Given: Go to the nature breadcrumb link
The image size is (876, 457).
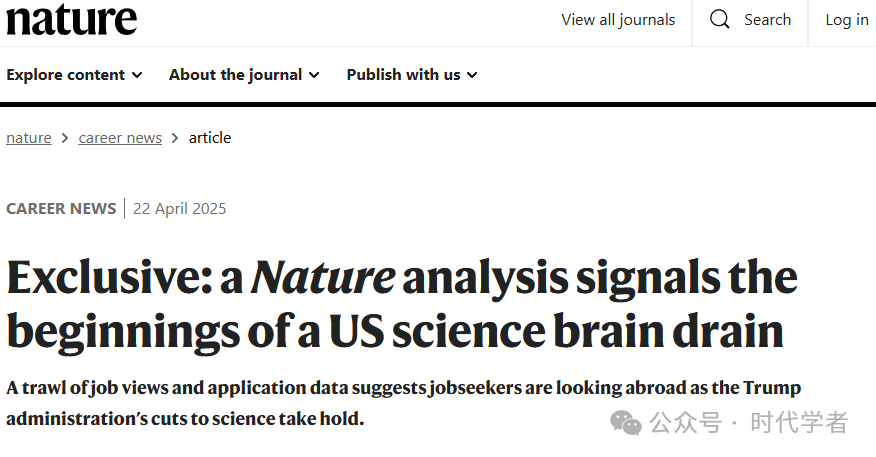Looking at the screenshot, I should coord(28,138).
